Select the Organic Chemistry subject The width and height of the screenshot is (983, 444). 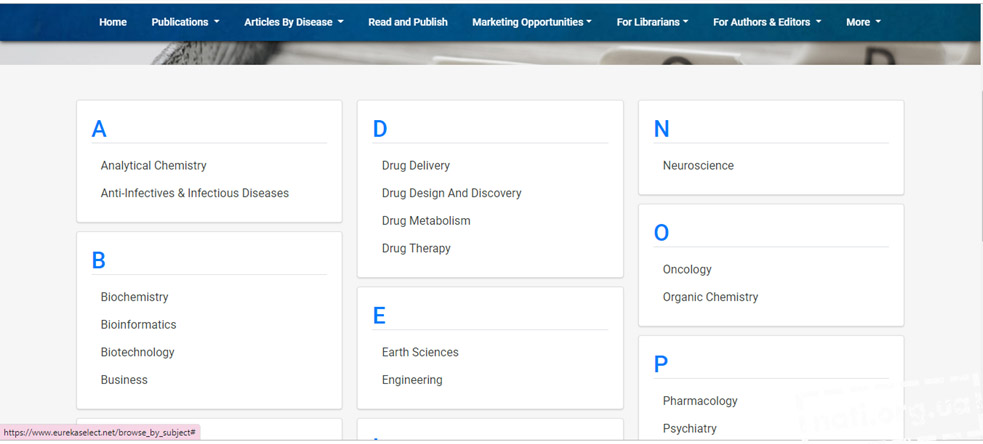pyautogui.click(x=710, y=297)
